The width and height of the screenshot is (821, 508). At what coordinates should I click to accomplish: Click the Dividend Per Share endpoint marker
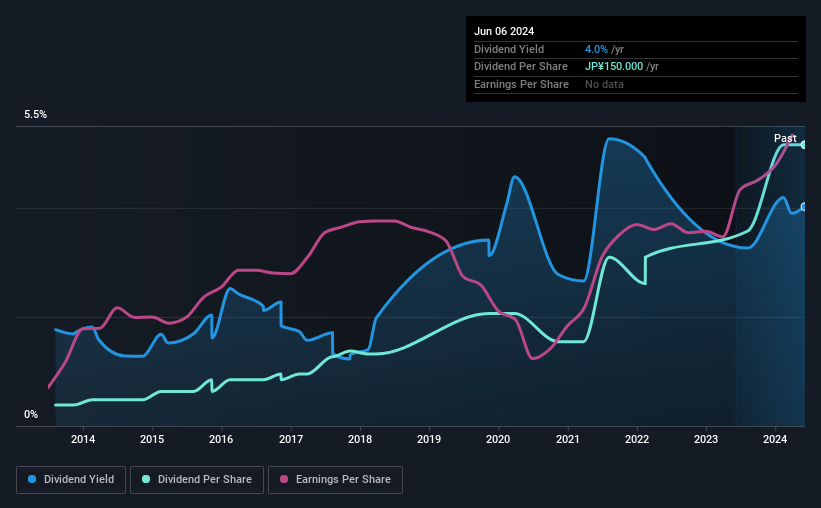(804, 145)
